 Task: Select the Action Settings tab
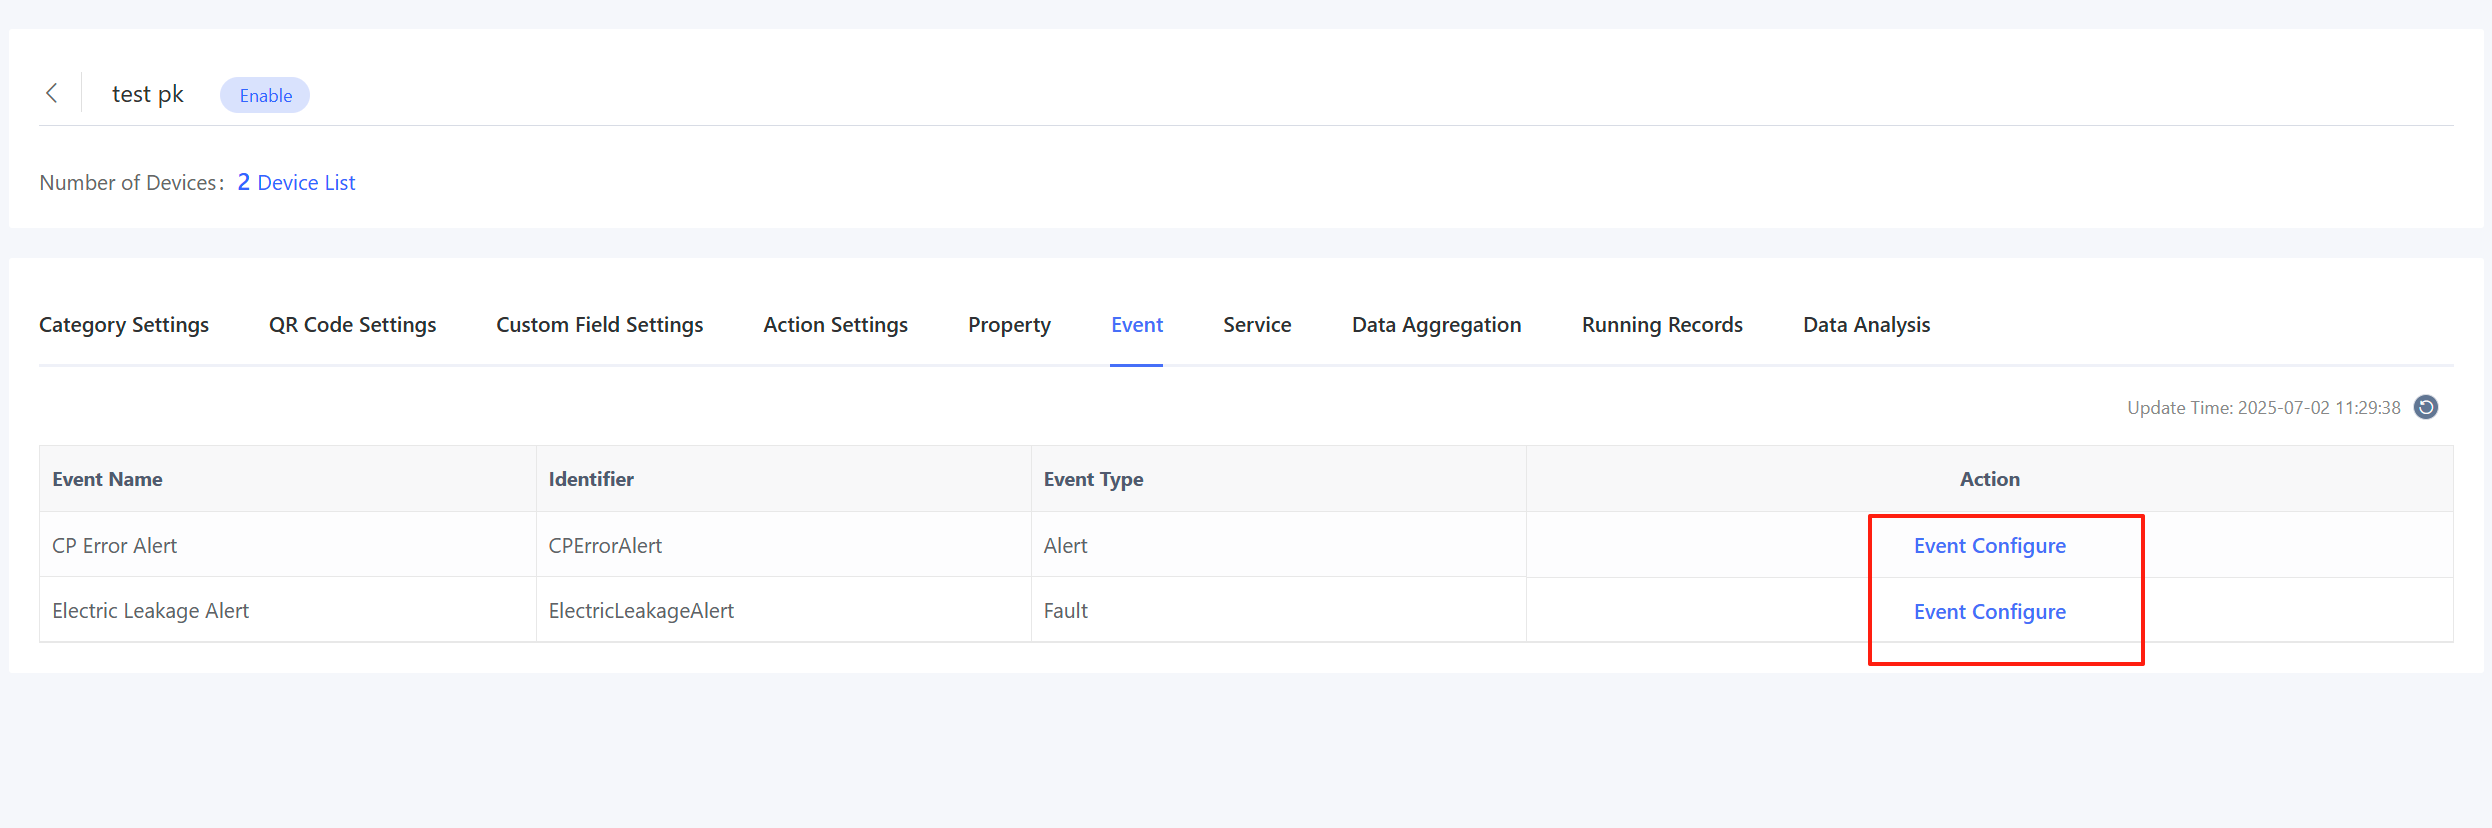[835, 325]
